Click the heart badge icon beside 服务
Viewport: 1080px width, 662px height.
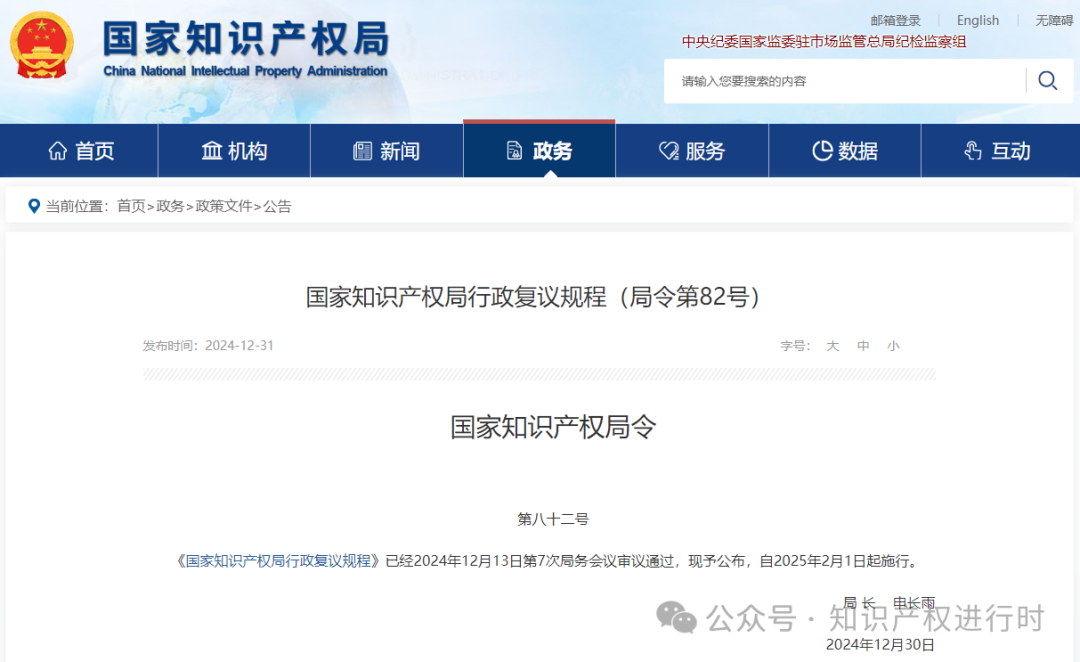(x=668, y=150)
